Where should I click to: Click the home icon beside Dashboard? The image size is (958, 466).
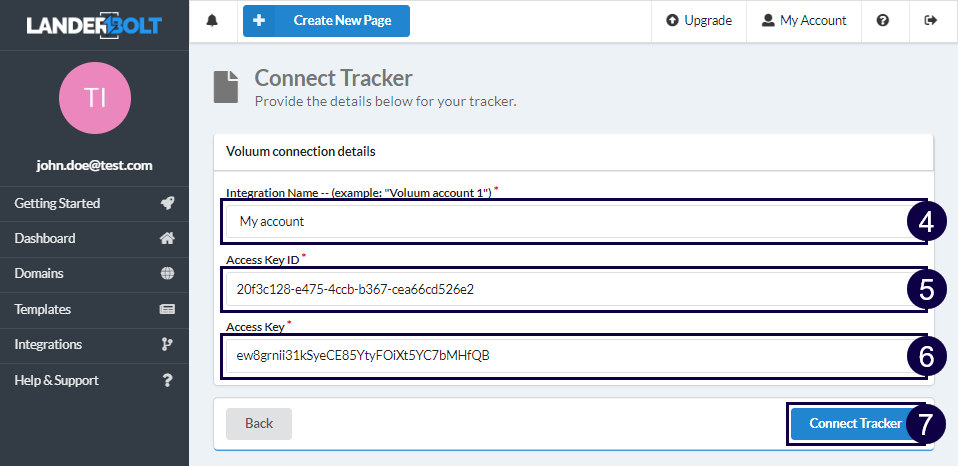click(x=167, y=239)
